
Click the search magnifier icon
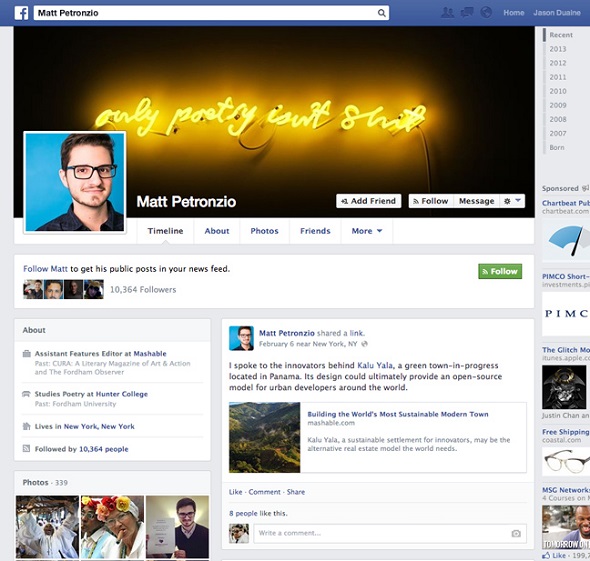[x=381, y=13]
